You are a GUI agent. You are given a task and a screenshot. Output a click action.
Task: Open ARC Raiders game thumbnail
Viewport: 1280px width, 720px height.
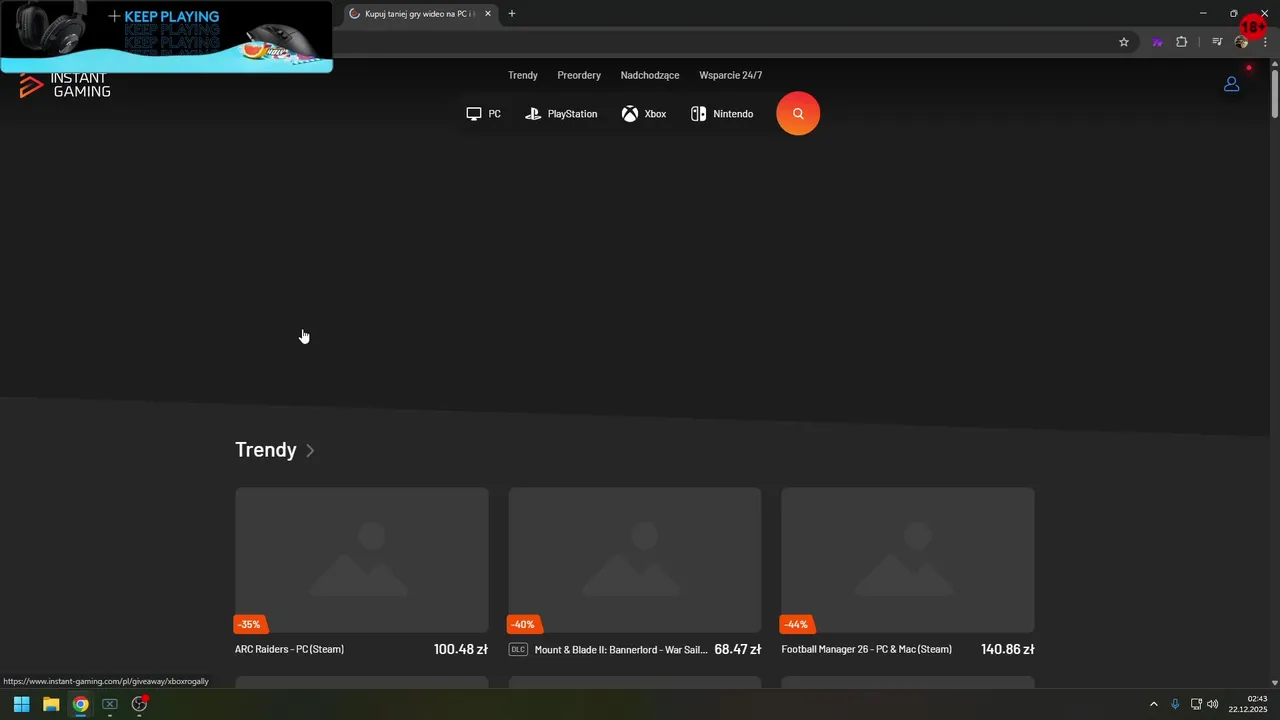tap(362, 560)
